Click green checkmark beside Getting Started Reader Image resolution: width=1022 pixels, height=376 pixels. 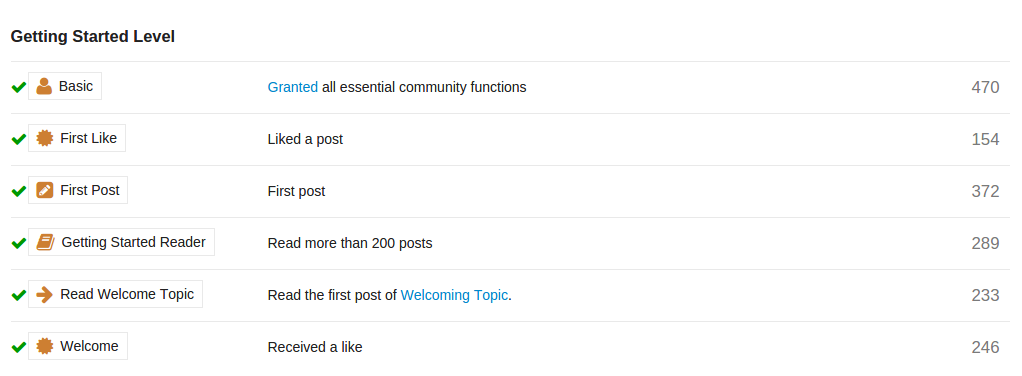(x=18, y=243)
